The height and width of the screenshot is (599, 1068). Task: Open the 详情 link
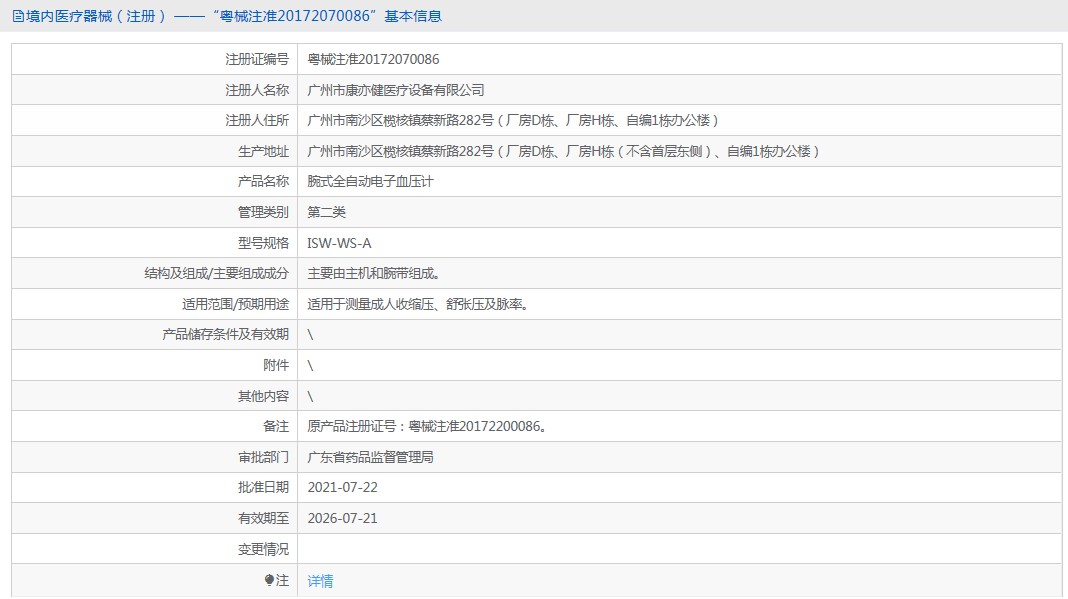coord(320,581)
